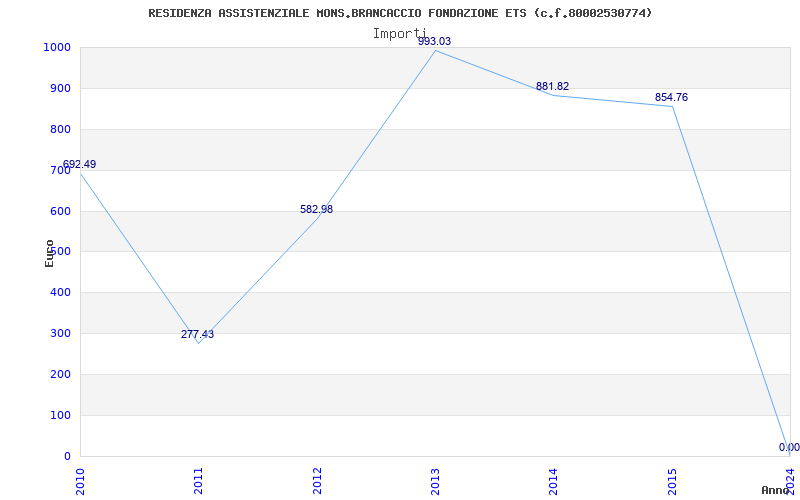
Task: Select the 2012 x-axis year label
Action: pos(317,481)
